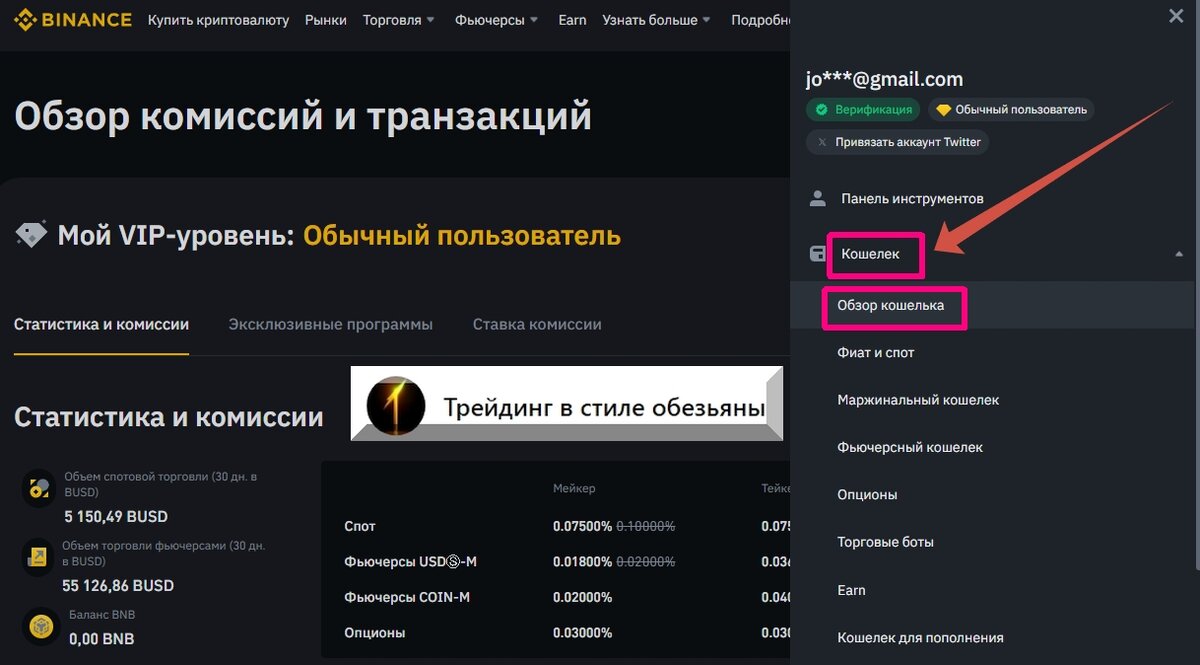Click the 55 126,86 BUSD value

[118, 585]
